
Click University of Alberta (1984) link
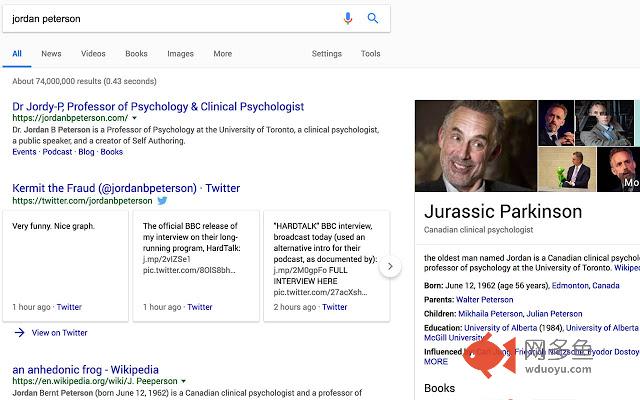(500, 328)
